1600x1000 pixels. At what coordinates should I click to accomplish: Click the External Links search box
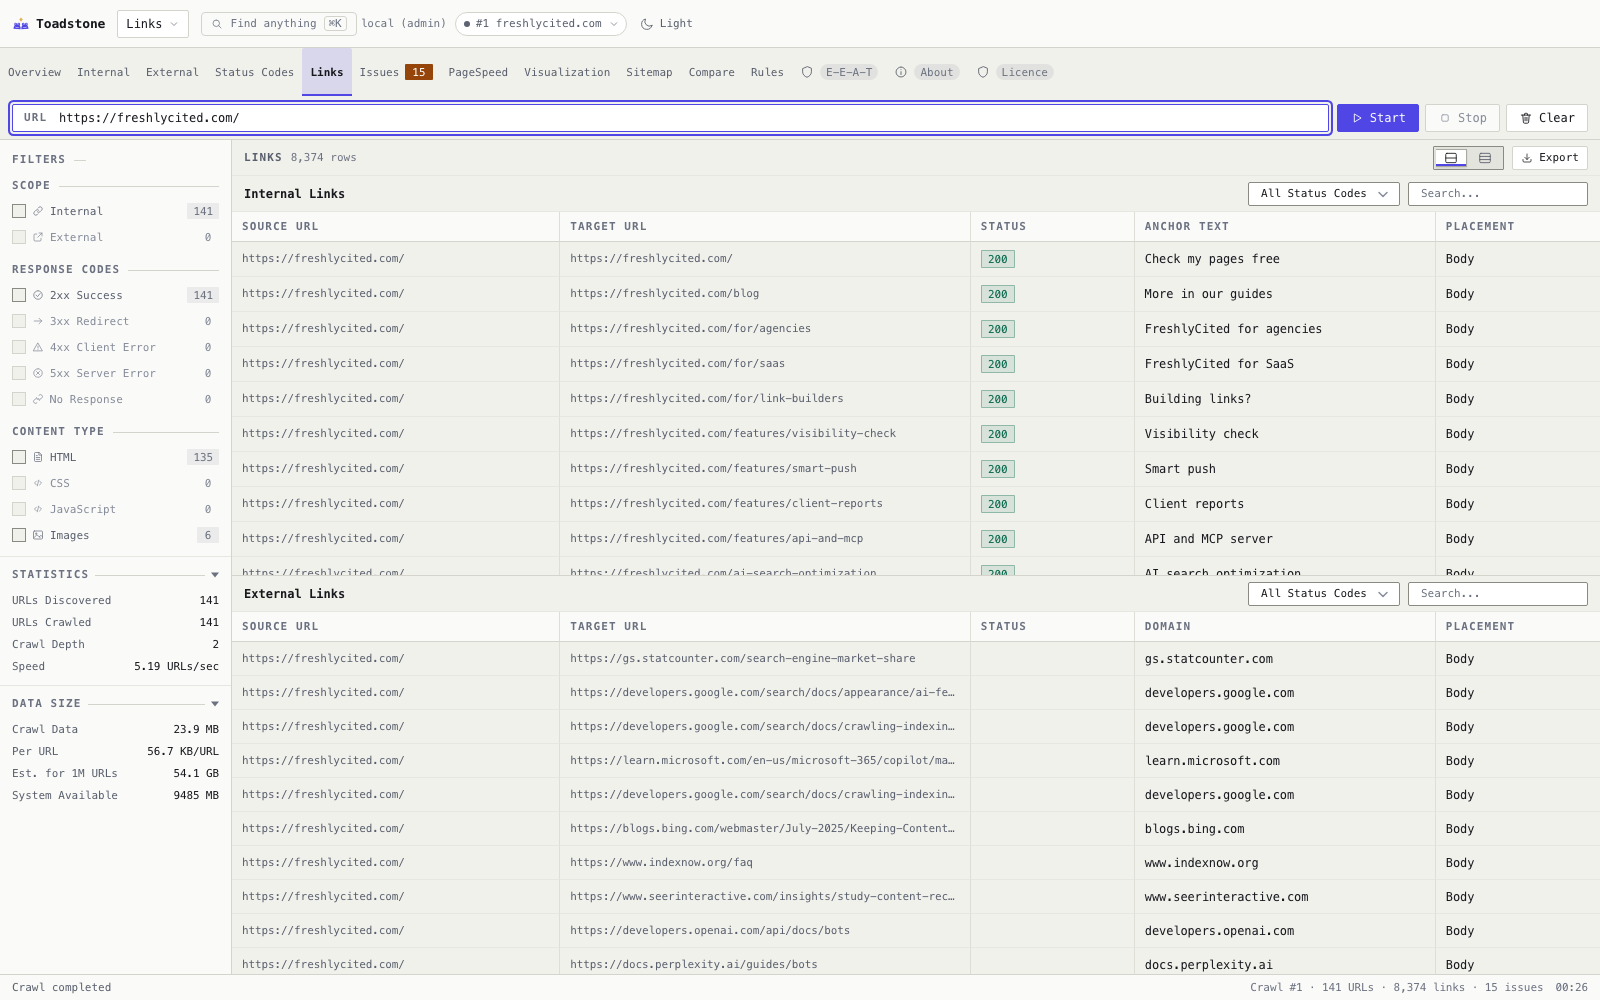1497,594
